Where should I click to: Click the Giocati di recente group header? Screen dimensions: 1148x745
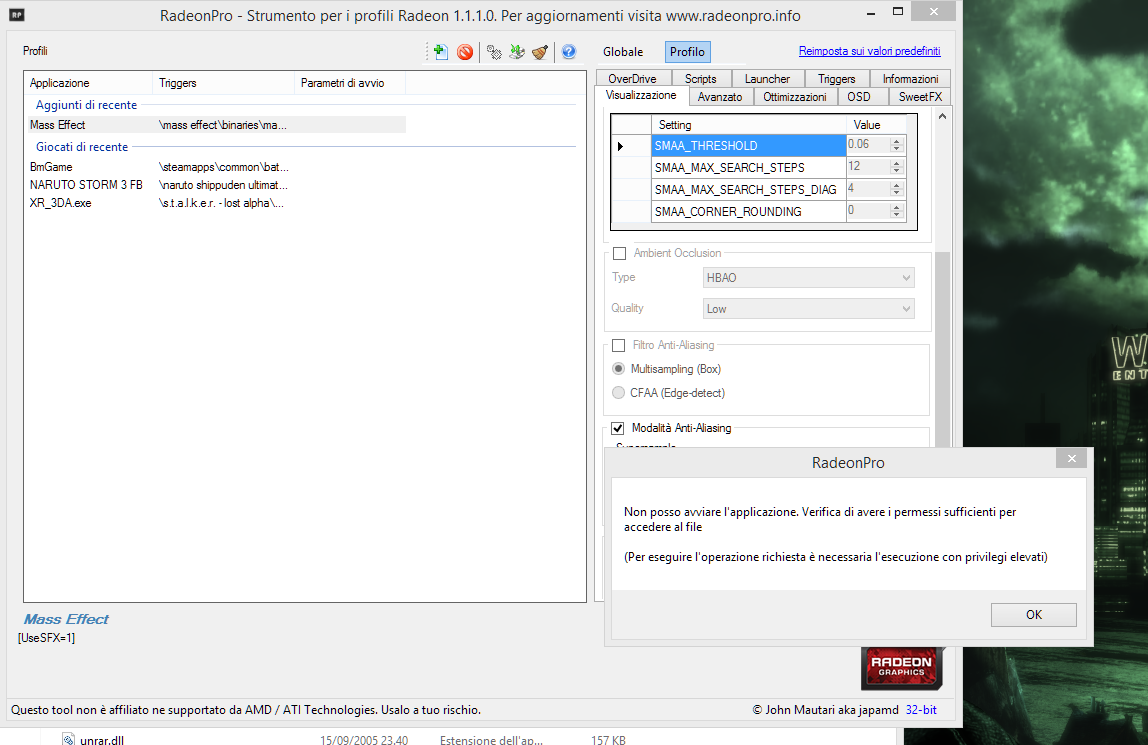pyautogui.click(x=82, y=146)
